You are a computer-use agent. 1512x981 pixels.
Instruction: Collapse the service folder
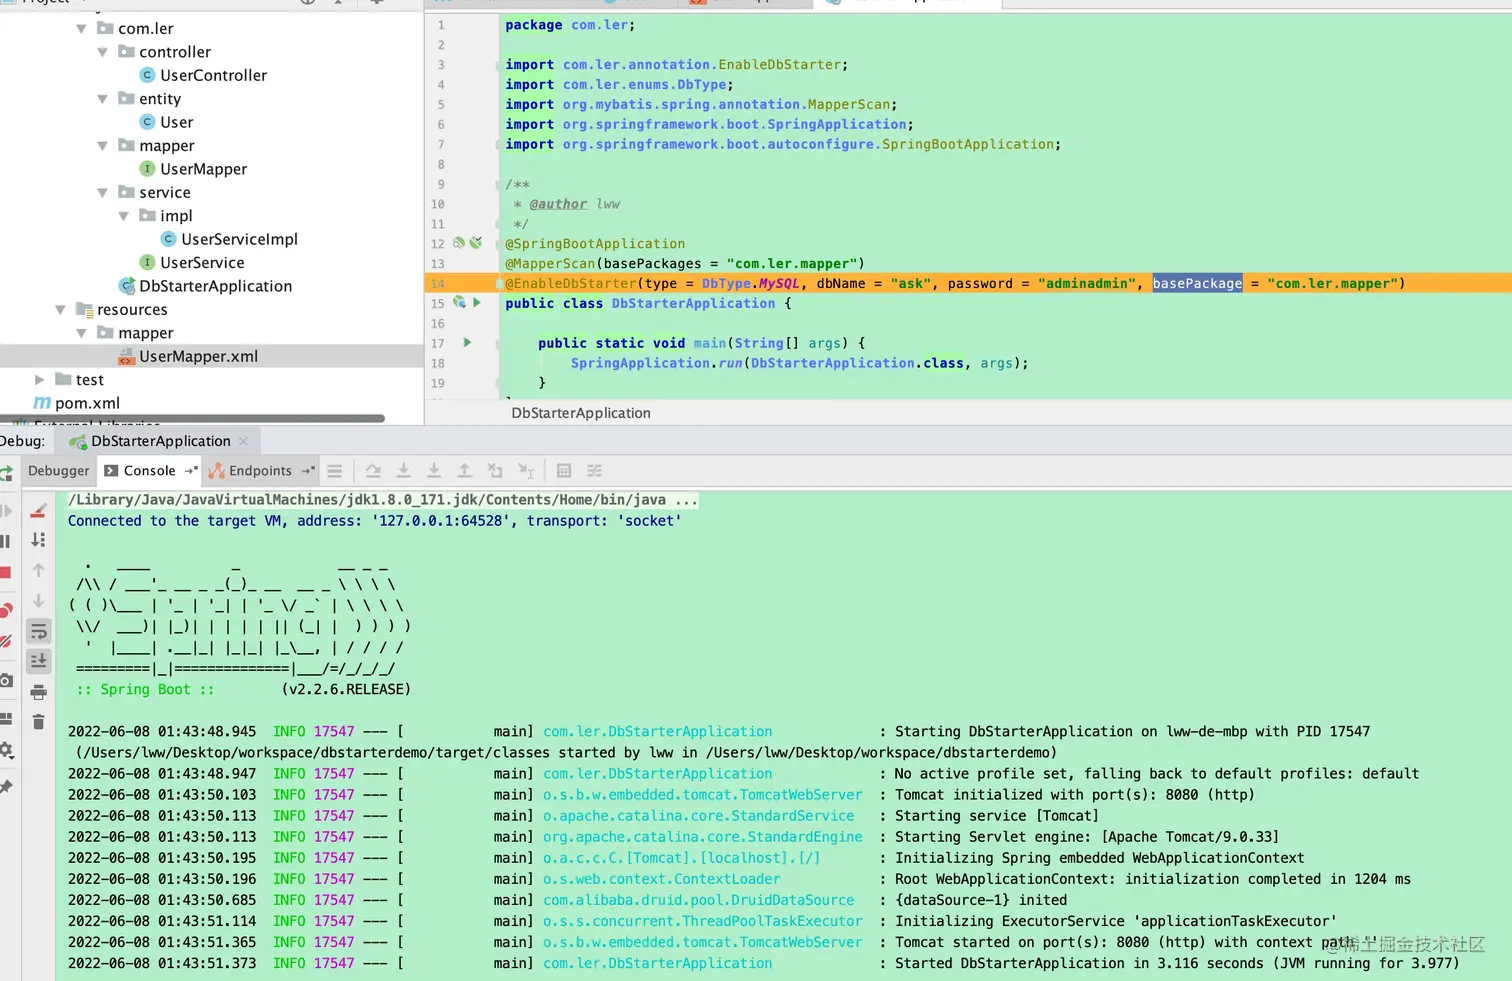tap(102, 192)
